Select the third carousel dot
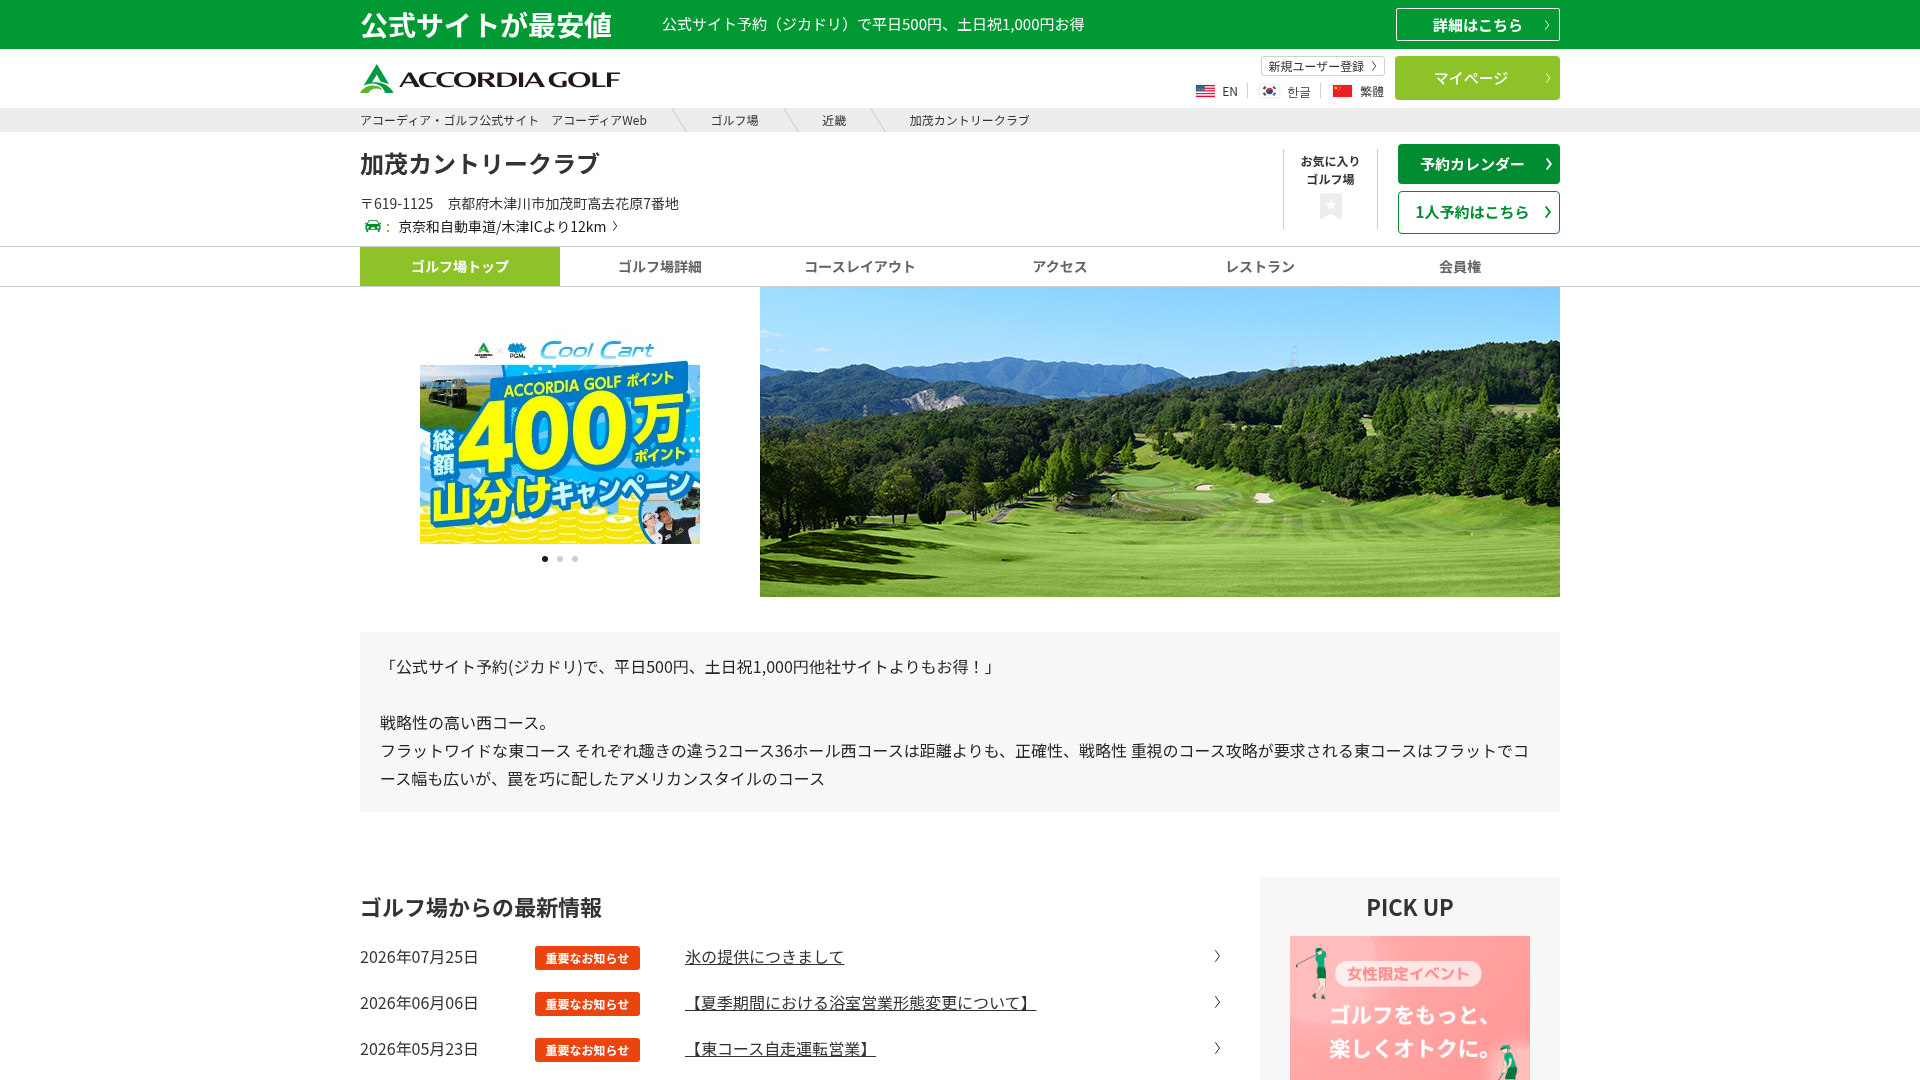 click(575, 559)
